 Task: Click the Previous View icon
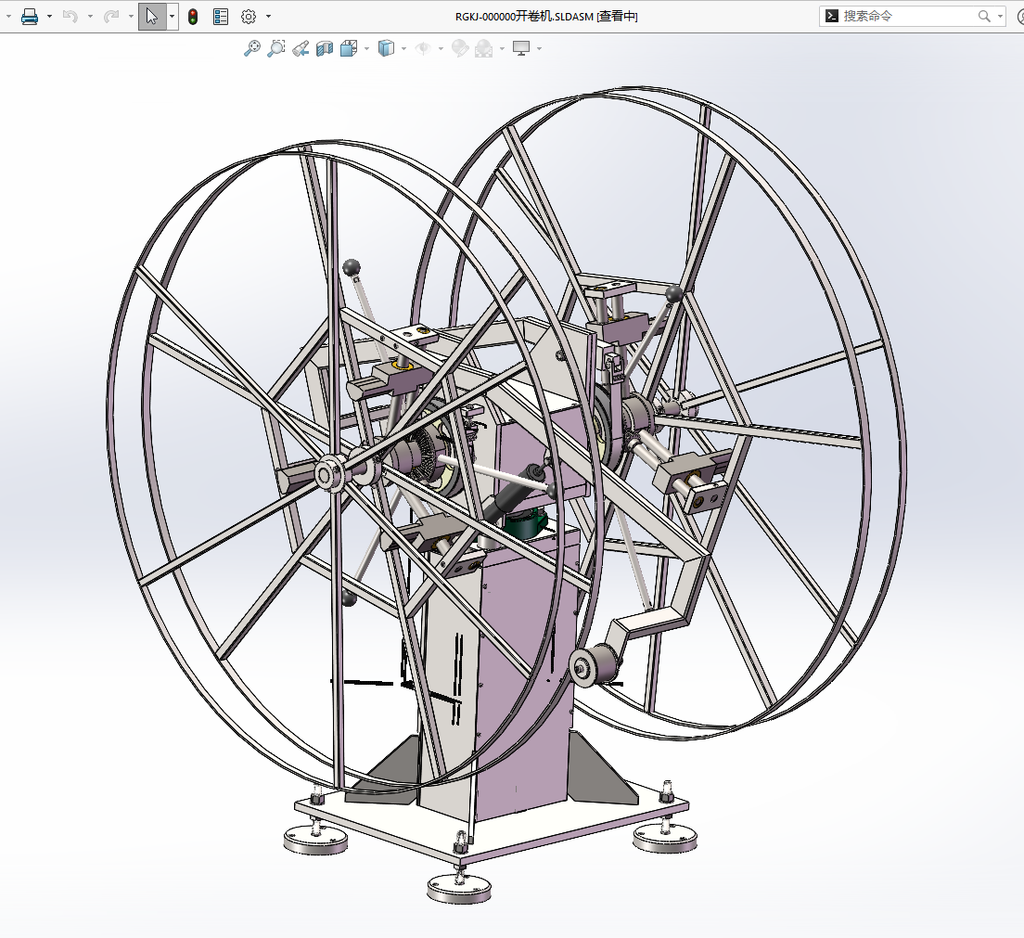click(300, 48)
